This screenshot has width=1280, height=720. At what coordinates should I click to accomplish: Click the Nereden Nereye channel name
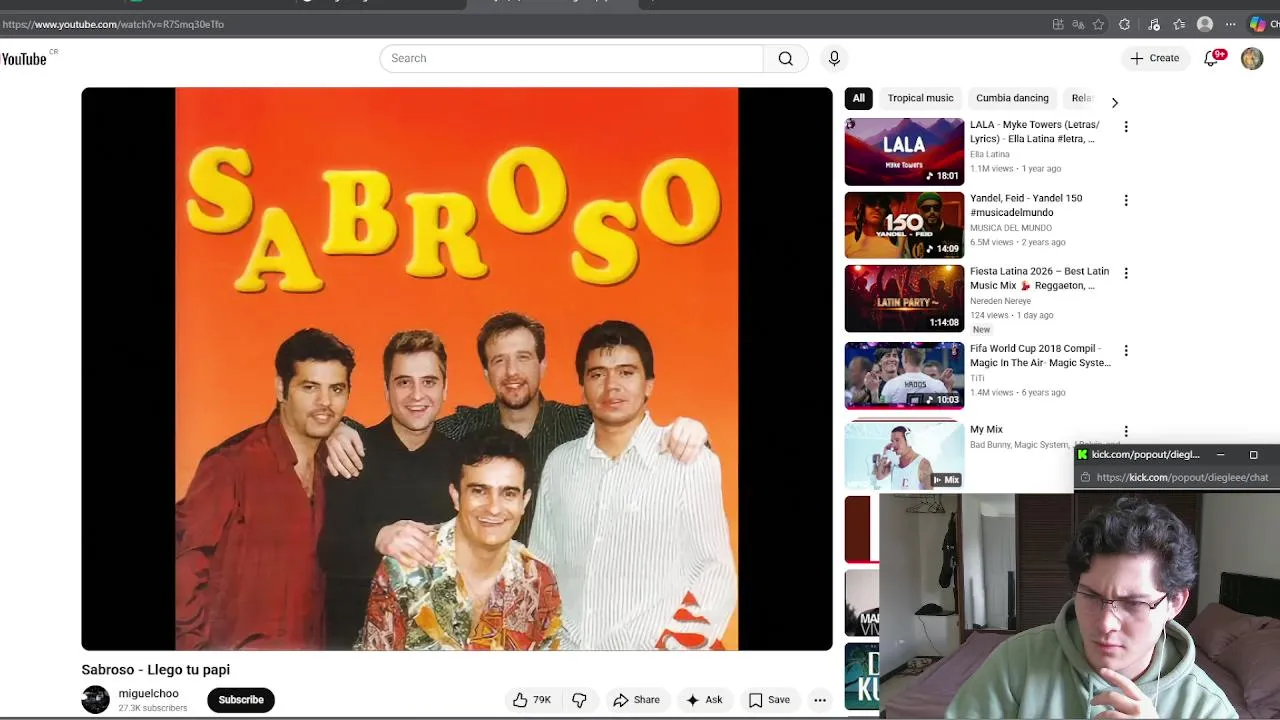pos(1000,301)
